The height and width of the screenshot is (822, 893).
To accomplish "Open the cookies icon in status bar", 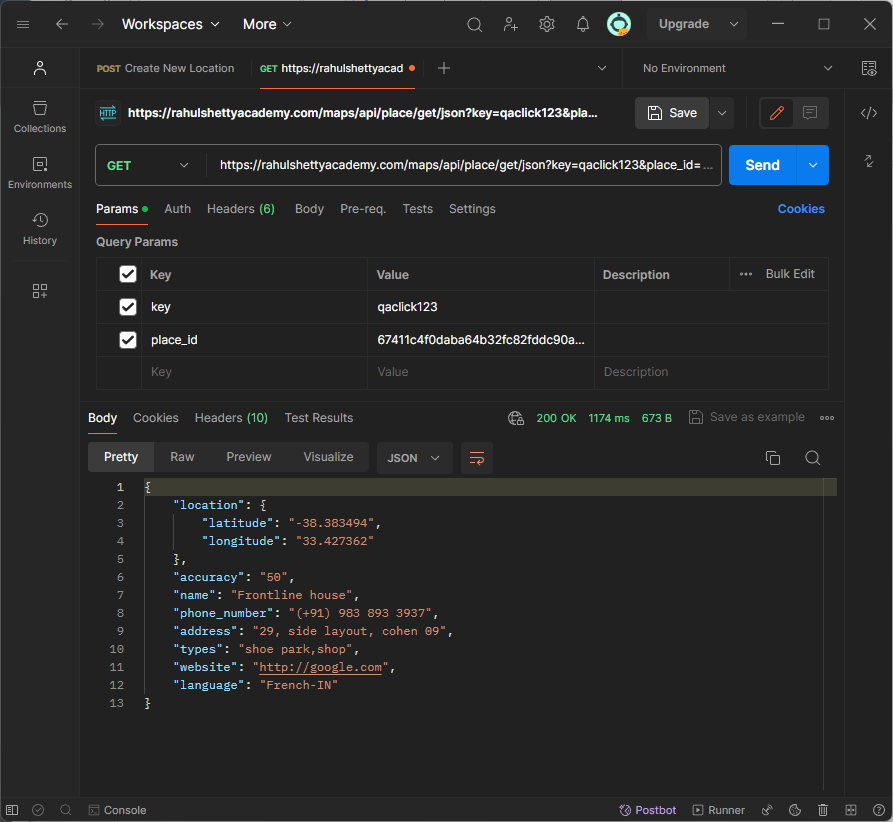I will tap(795, 810).
